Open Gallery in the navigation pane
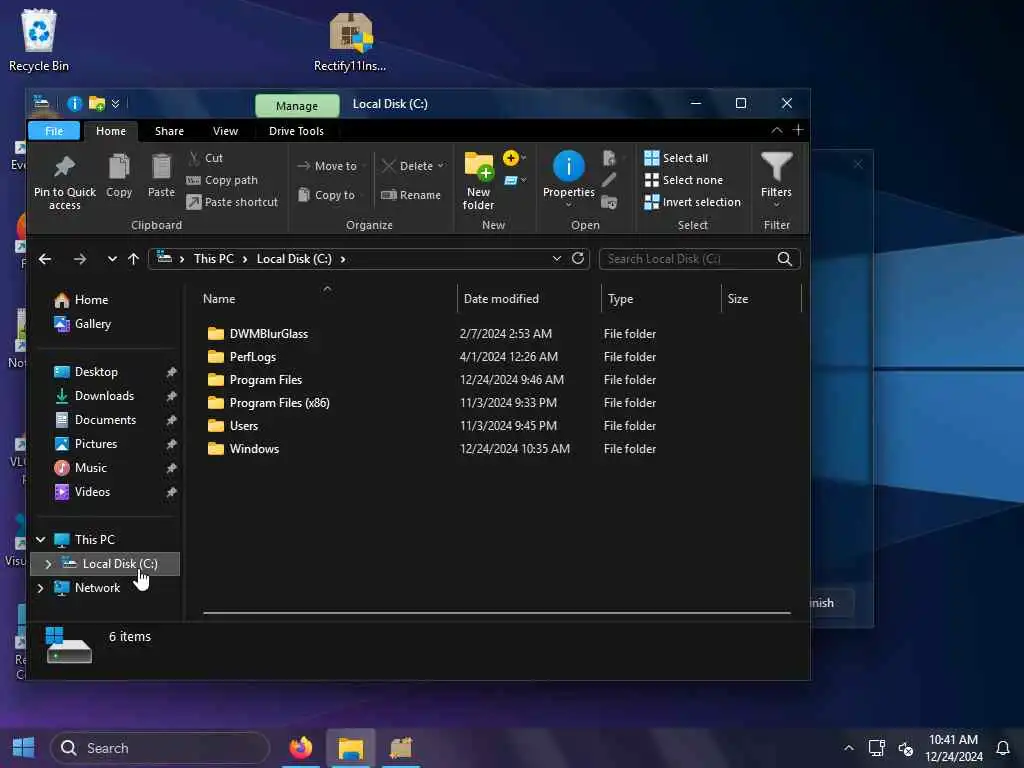This screenshot has width=1024, height=768. tap(82, 324)
